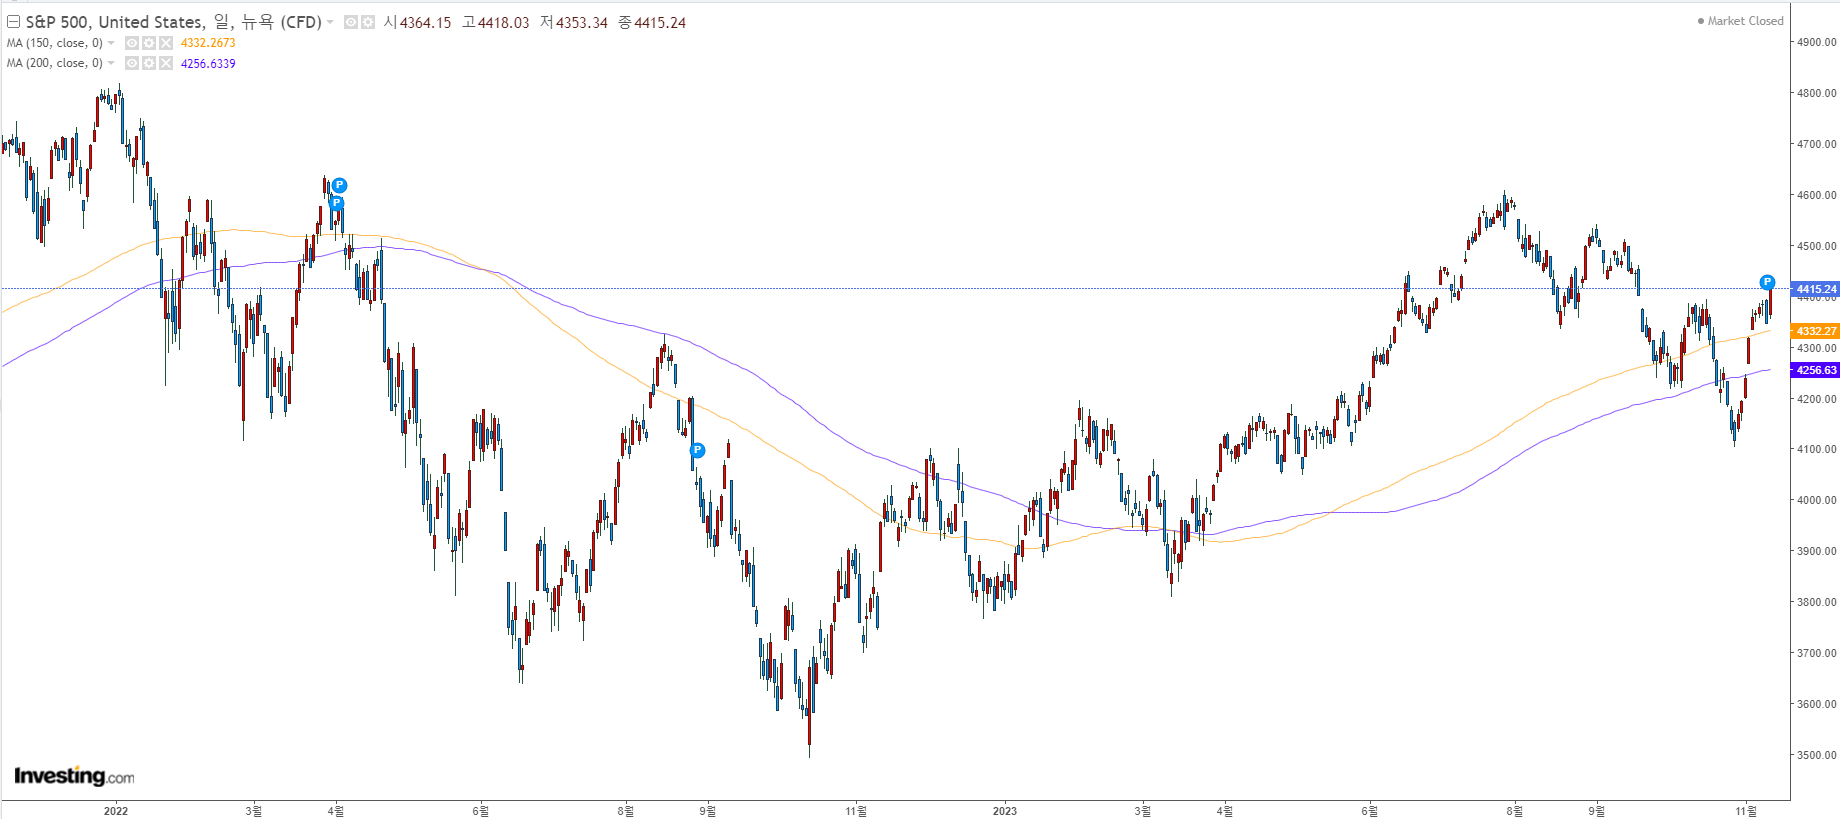This screenshot has width=1840, height=819.
Task: Collapse the indicator legend with the minus box
Action: pyautogui.click(x=14, y=21)
